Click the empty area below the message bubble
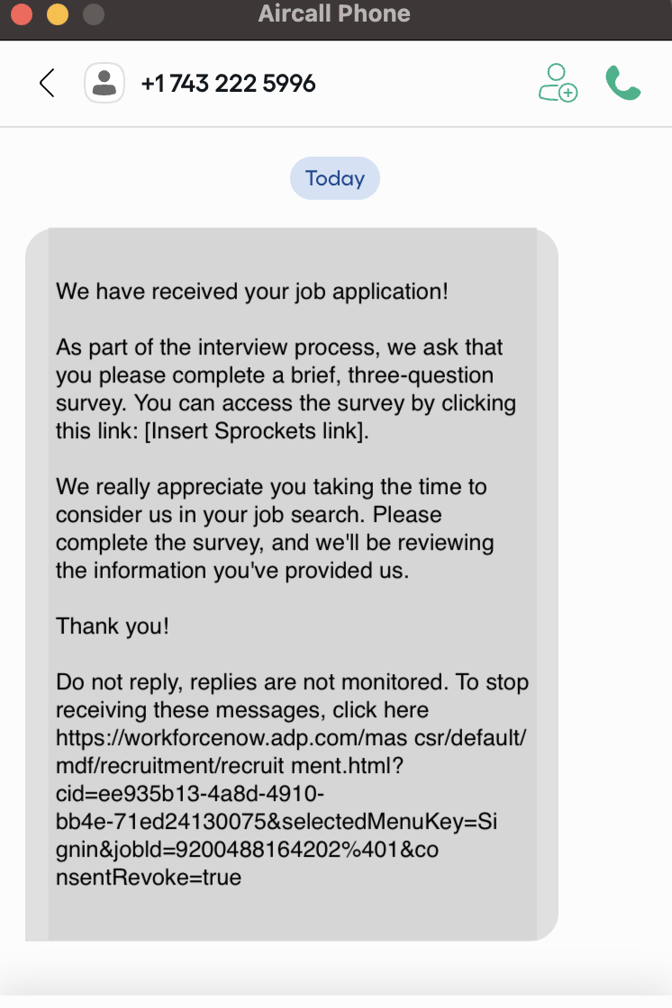 tap(335, 970)
